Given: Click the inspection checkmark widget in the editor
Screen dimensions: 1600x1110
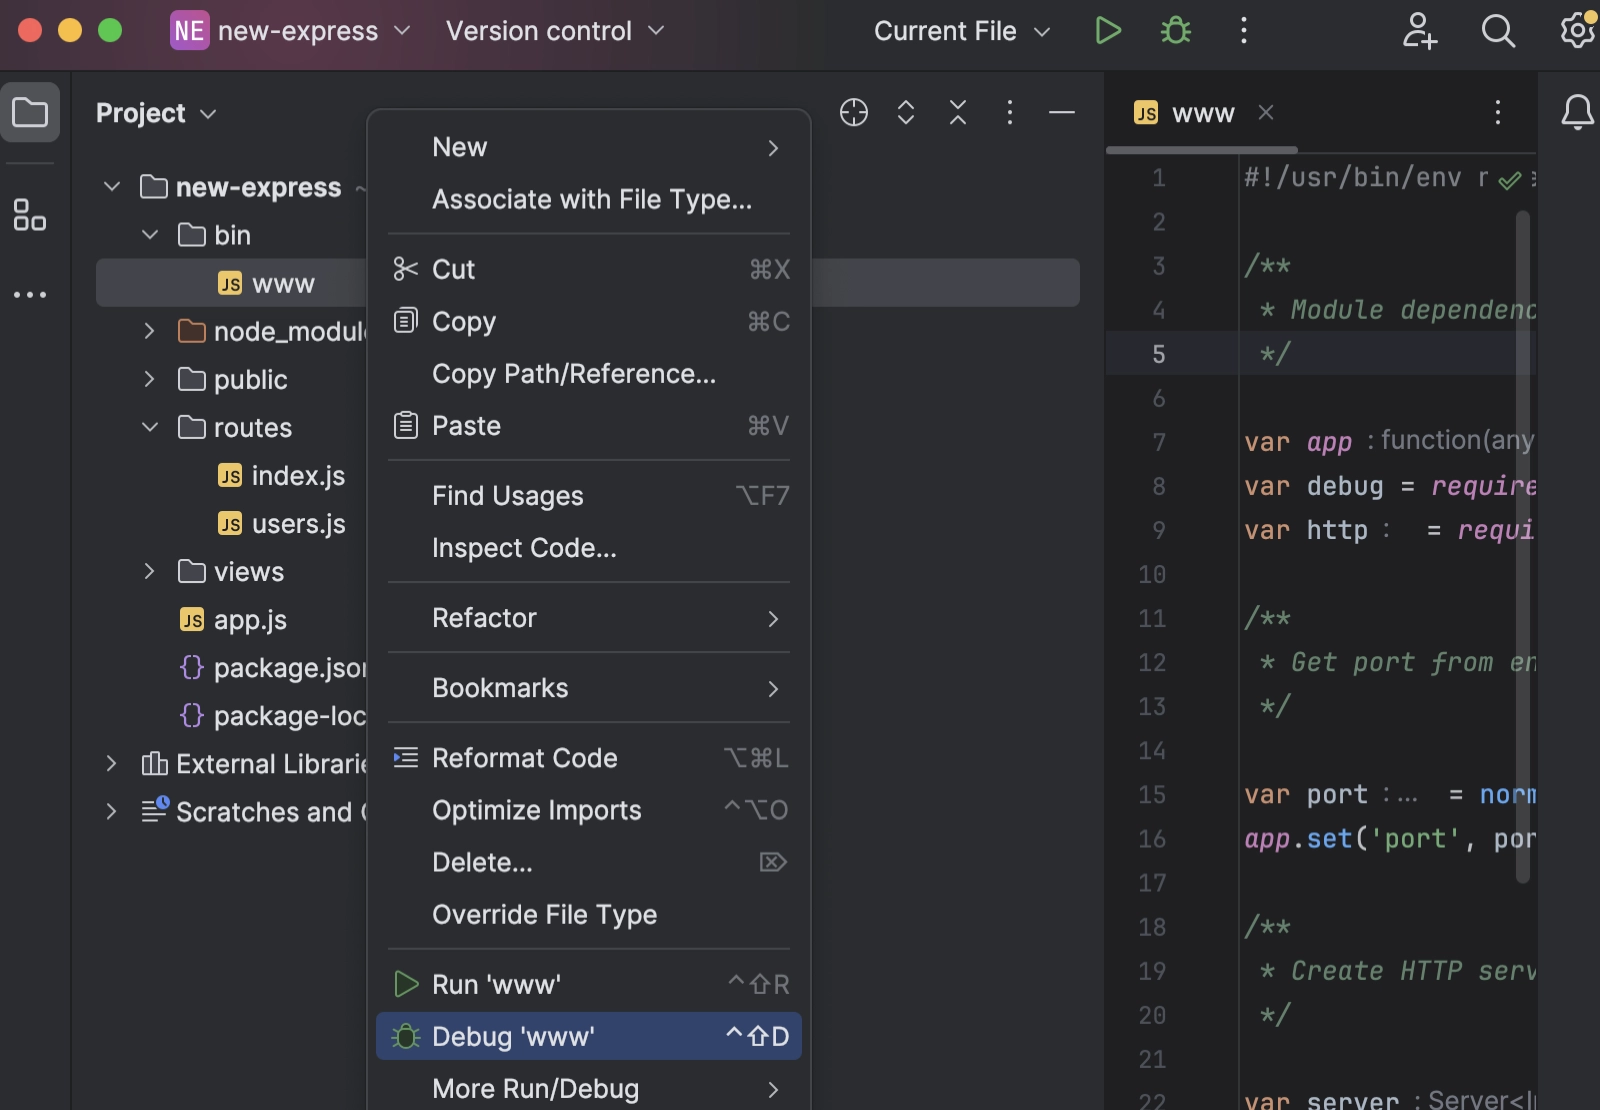Looking at the screenshot, I should pos(1510,179).
